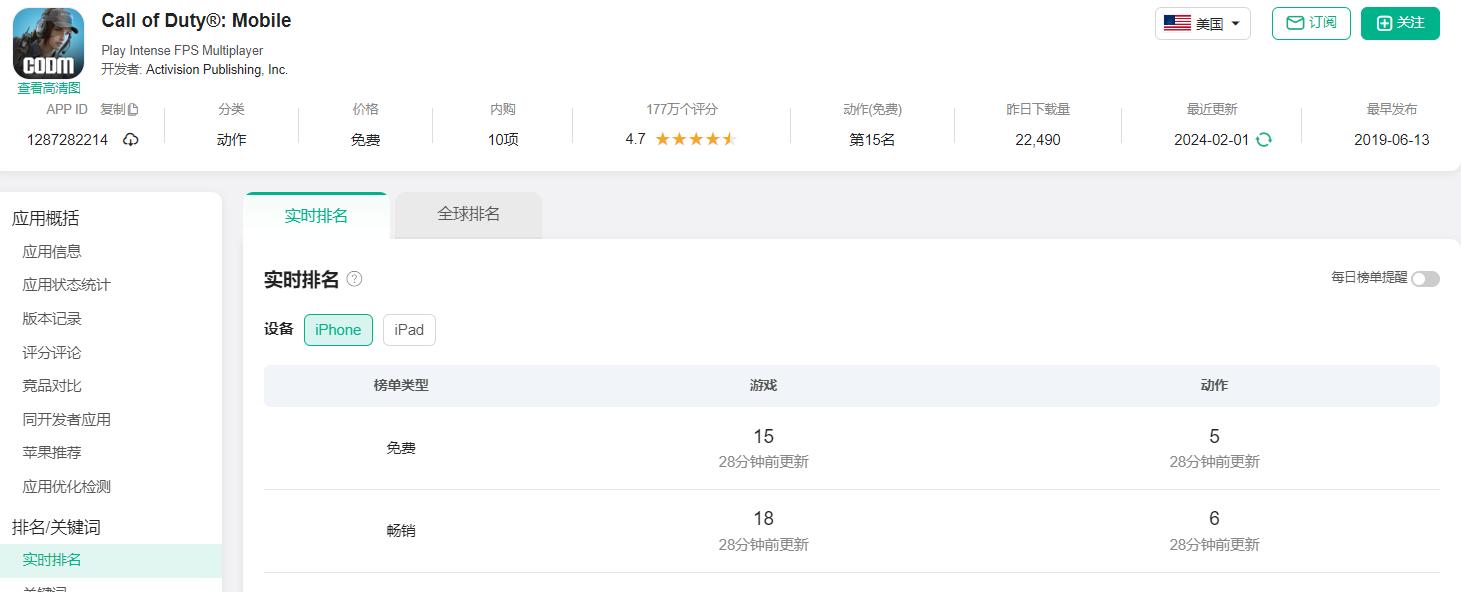Click the 关注 follow plus button

tap(1400, 23)
